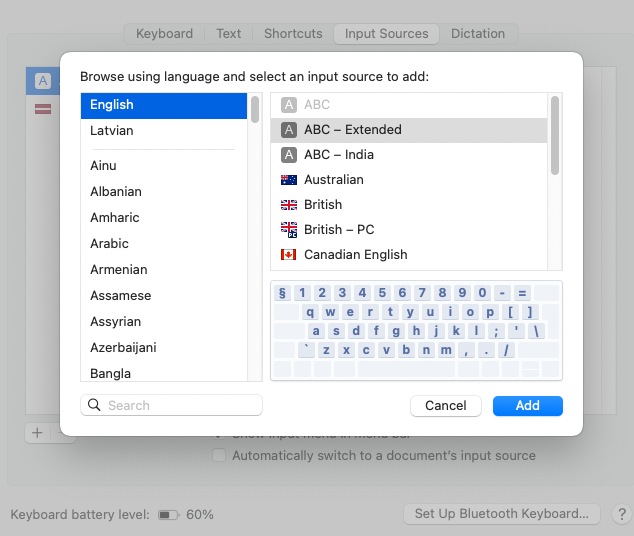This screenshot has width=634, height=536.
Task: Switch to the Text tab
Action: pos(228,34)
